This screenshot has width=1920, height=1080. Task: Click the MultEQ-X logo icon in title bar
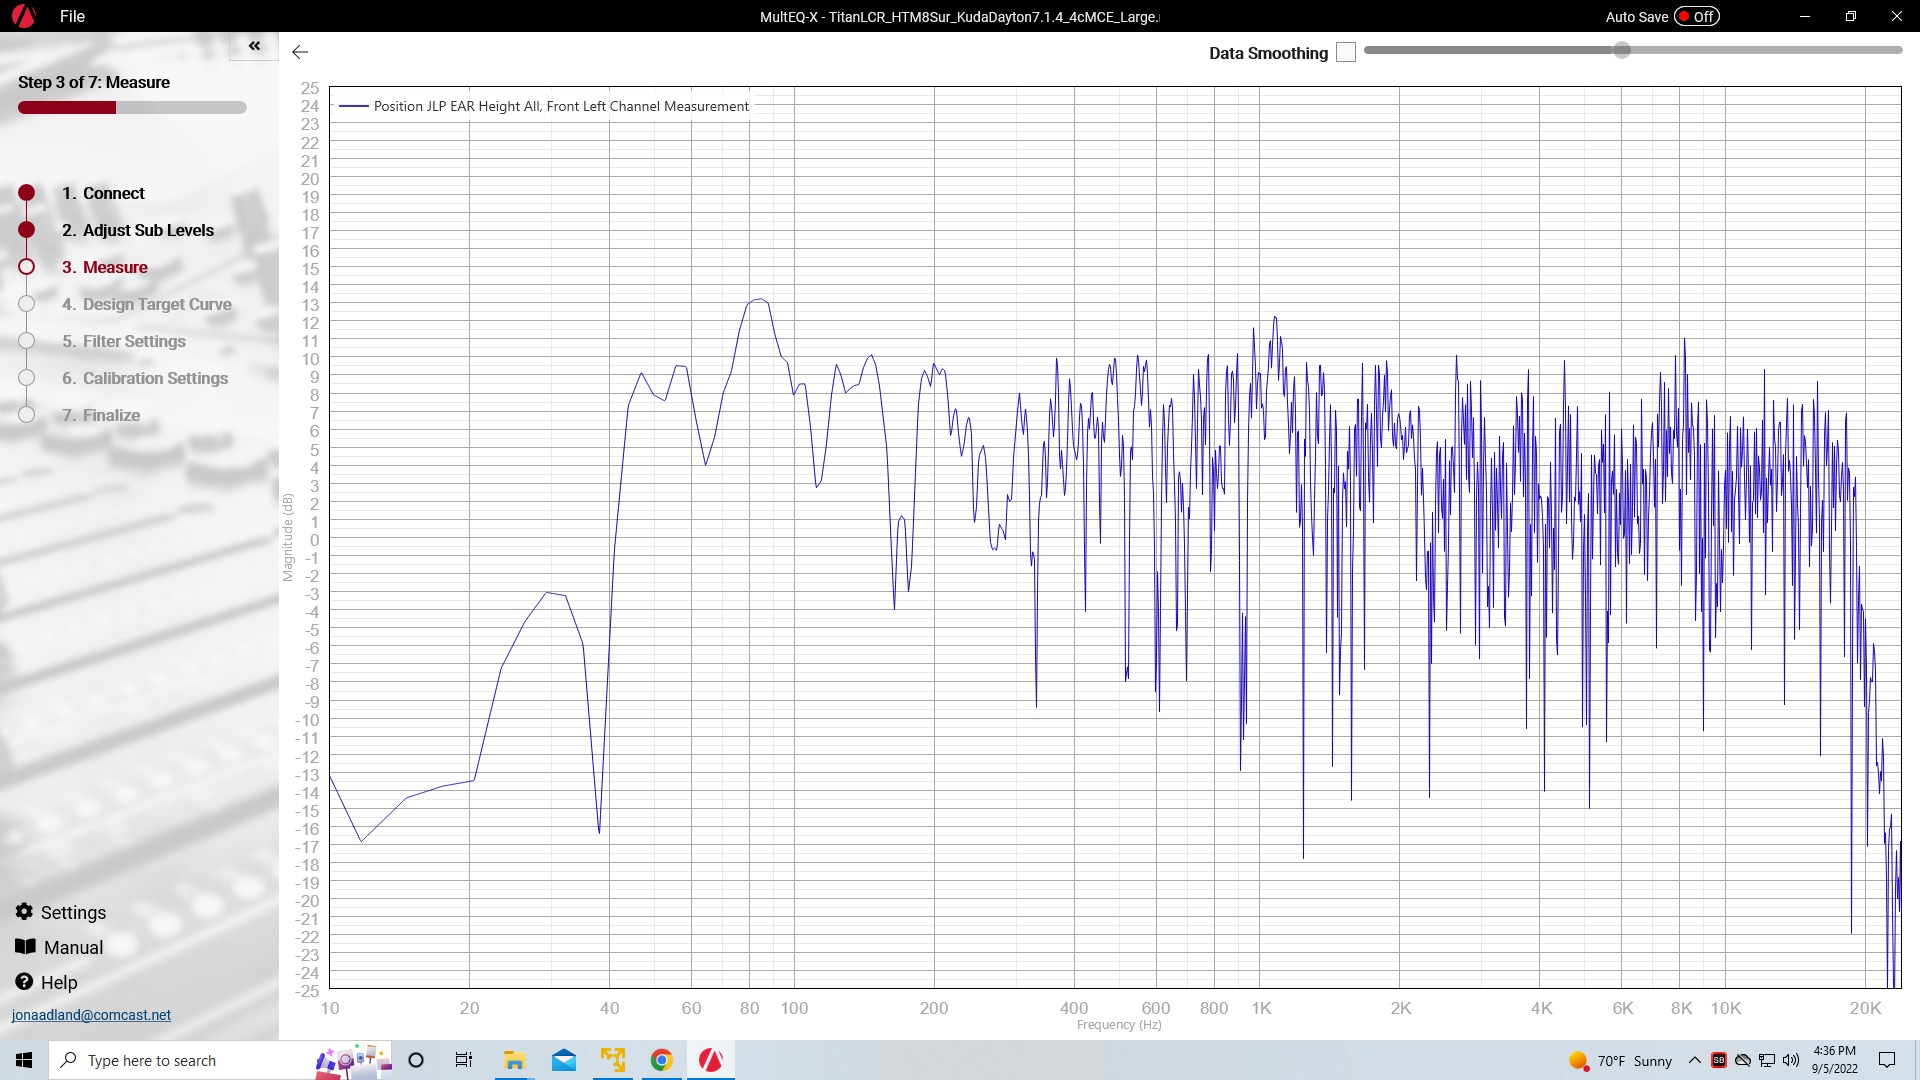tap(23, 16)
